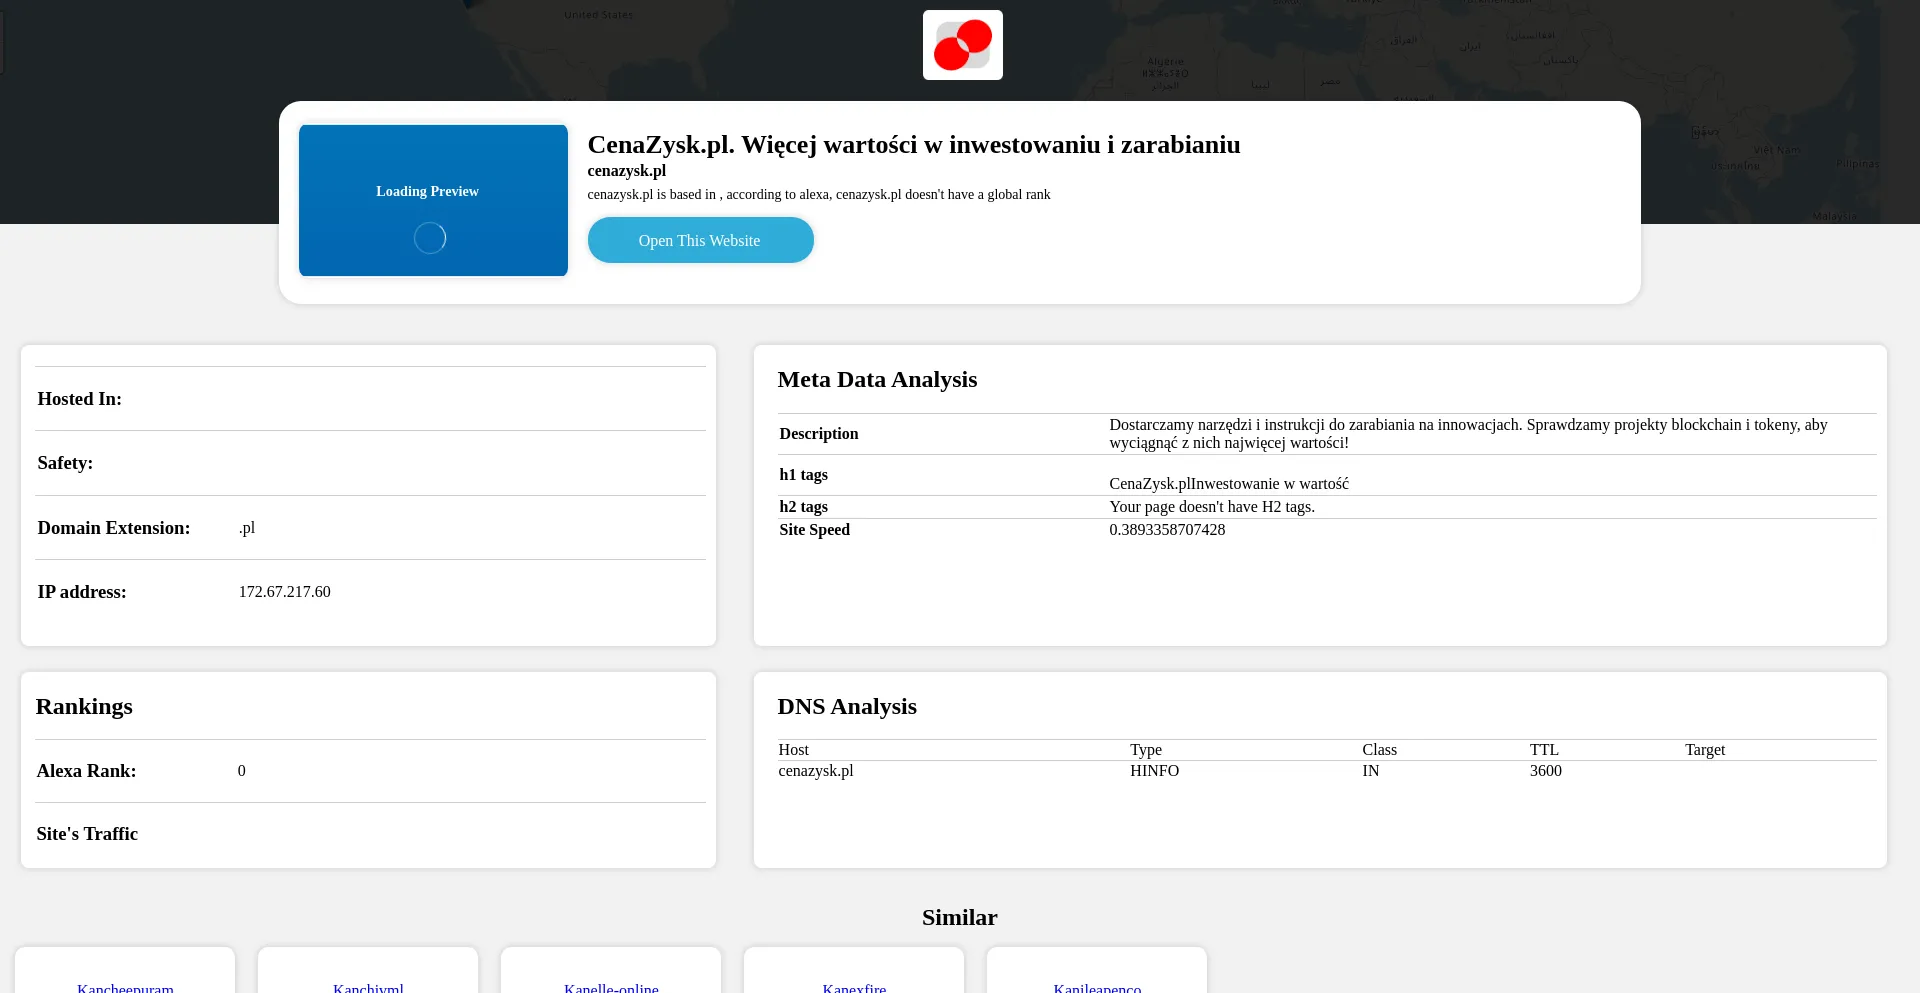Viewport: 1920px width, 993px height.
Task: Click the alexa summary sentence under domain
Action: [818, 195]
